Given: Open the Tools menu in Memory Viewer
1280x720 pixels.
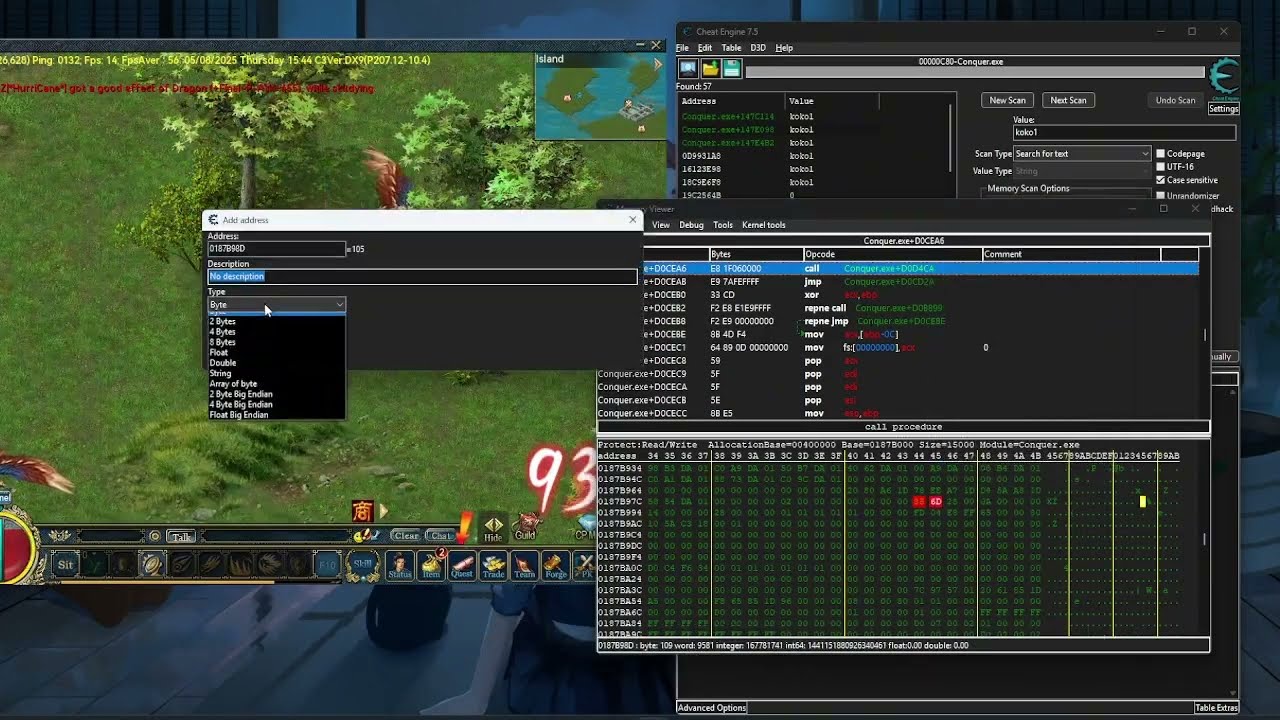Looking at the screenshot, I should click(x=723, y=225).
